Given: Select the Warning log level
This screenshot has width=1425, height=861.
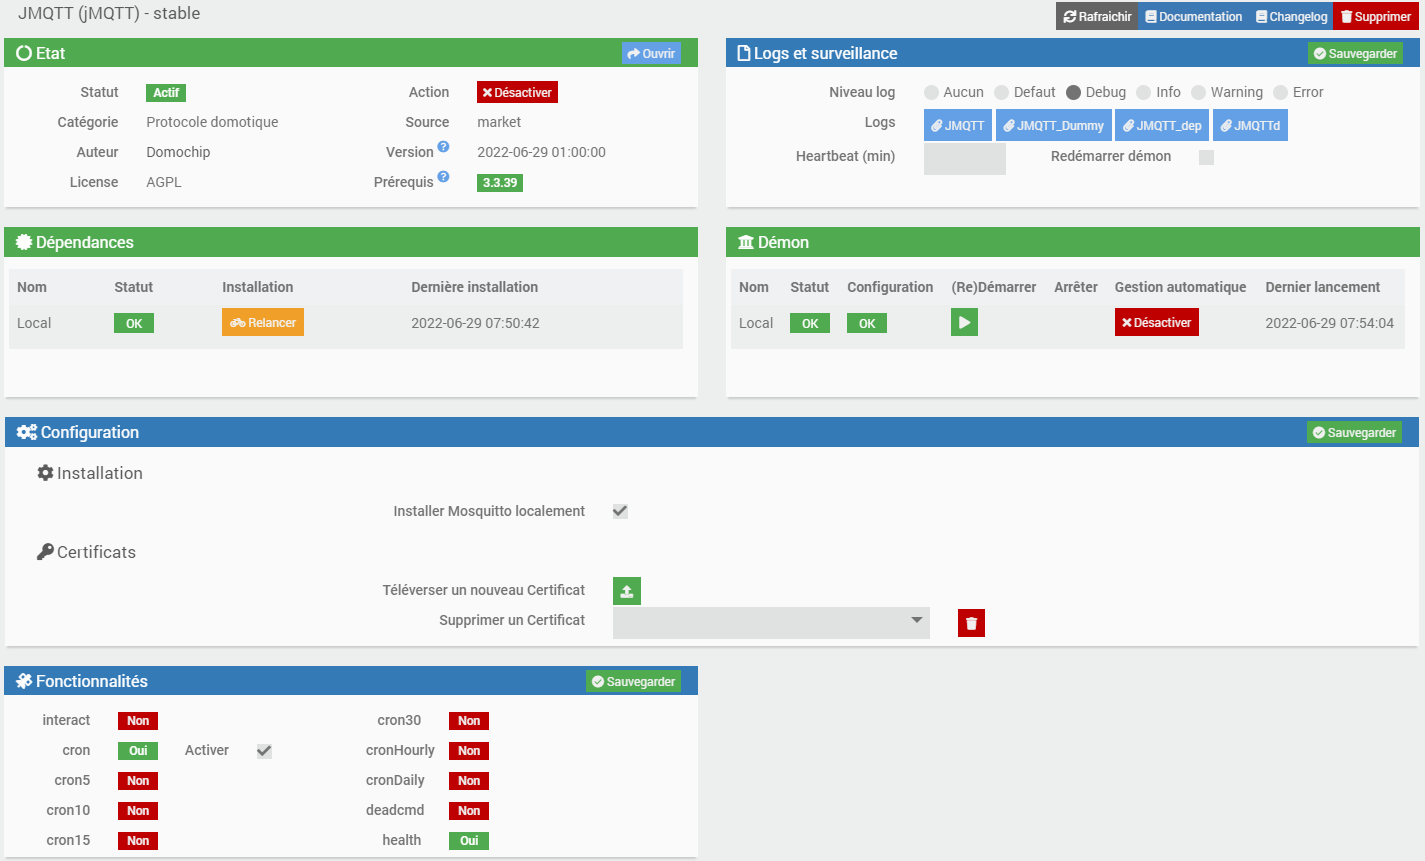Looking at the screenshot, I should (x=1198, y=92).
